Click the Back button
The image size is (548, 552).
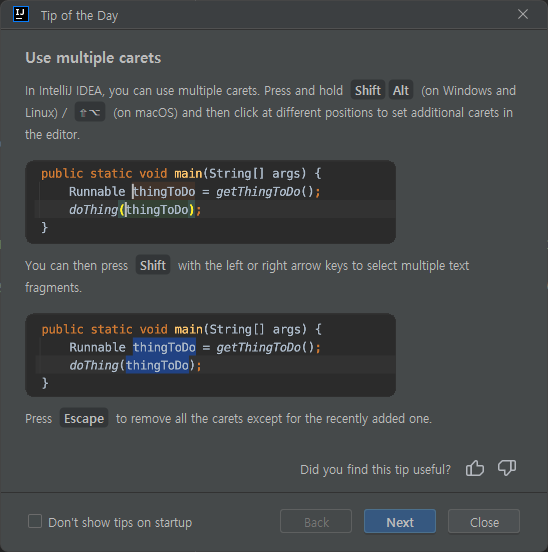tap(316, 521)
